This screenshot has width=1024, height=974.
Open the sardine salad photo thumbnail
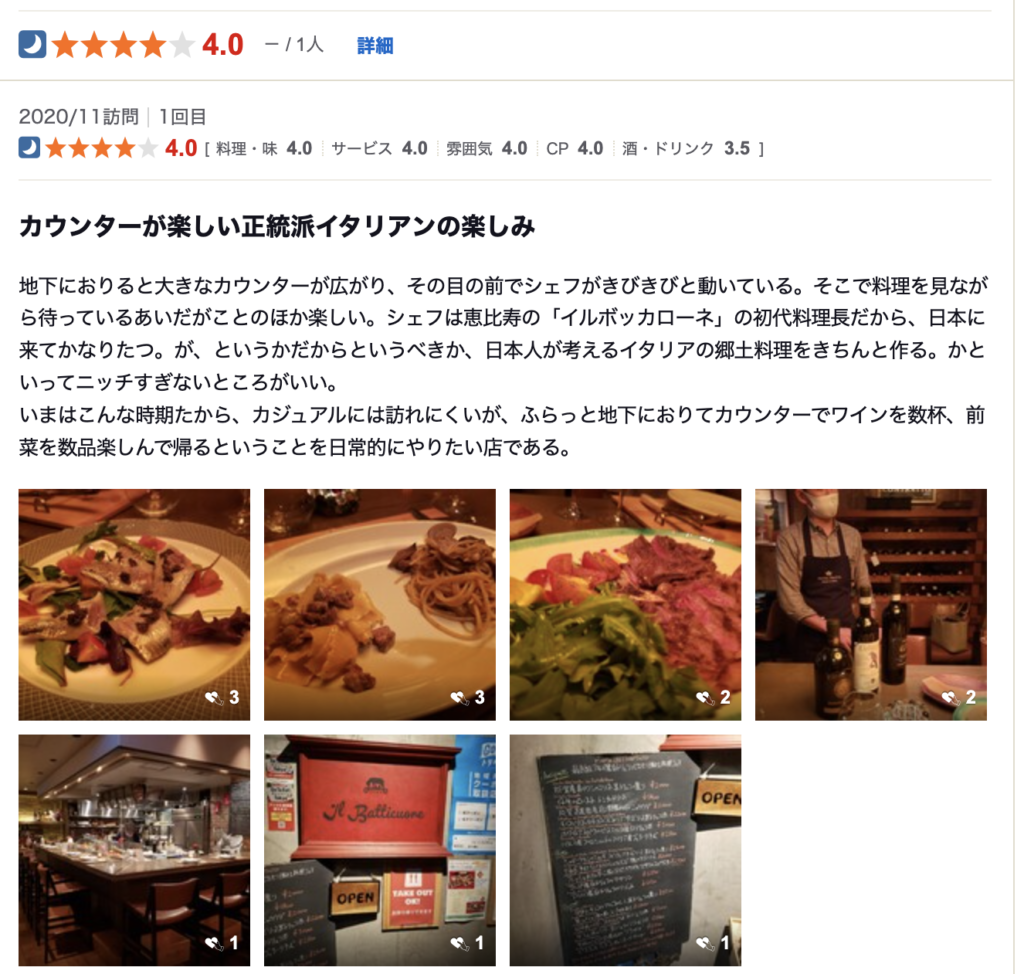134,604
